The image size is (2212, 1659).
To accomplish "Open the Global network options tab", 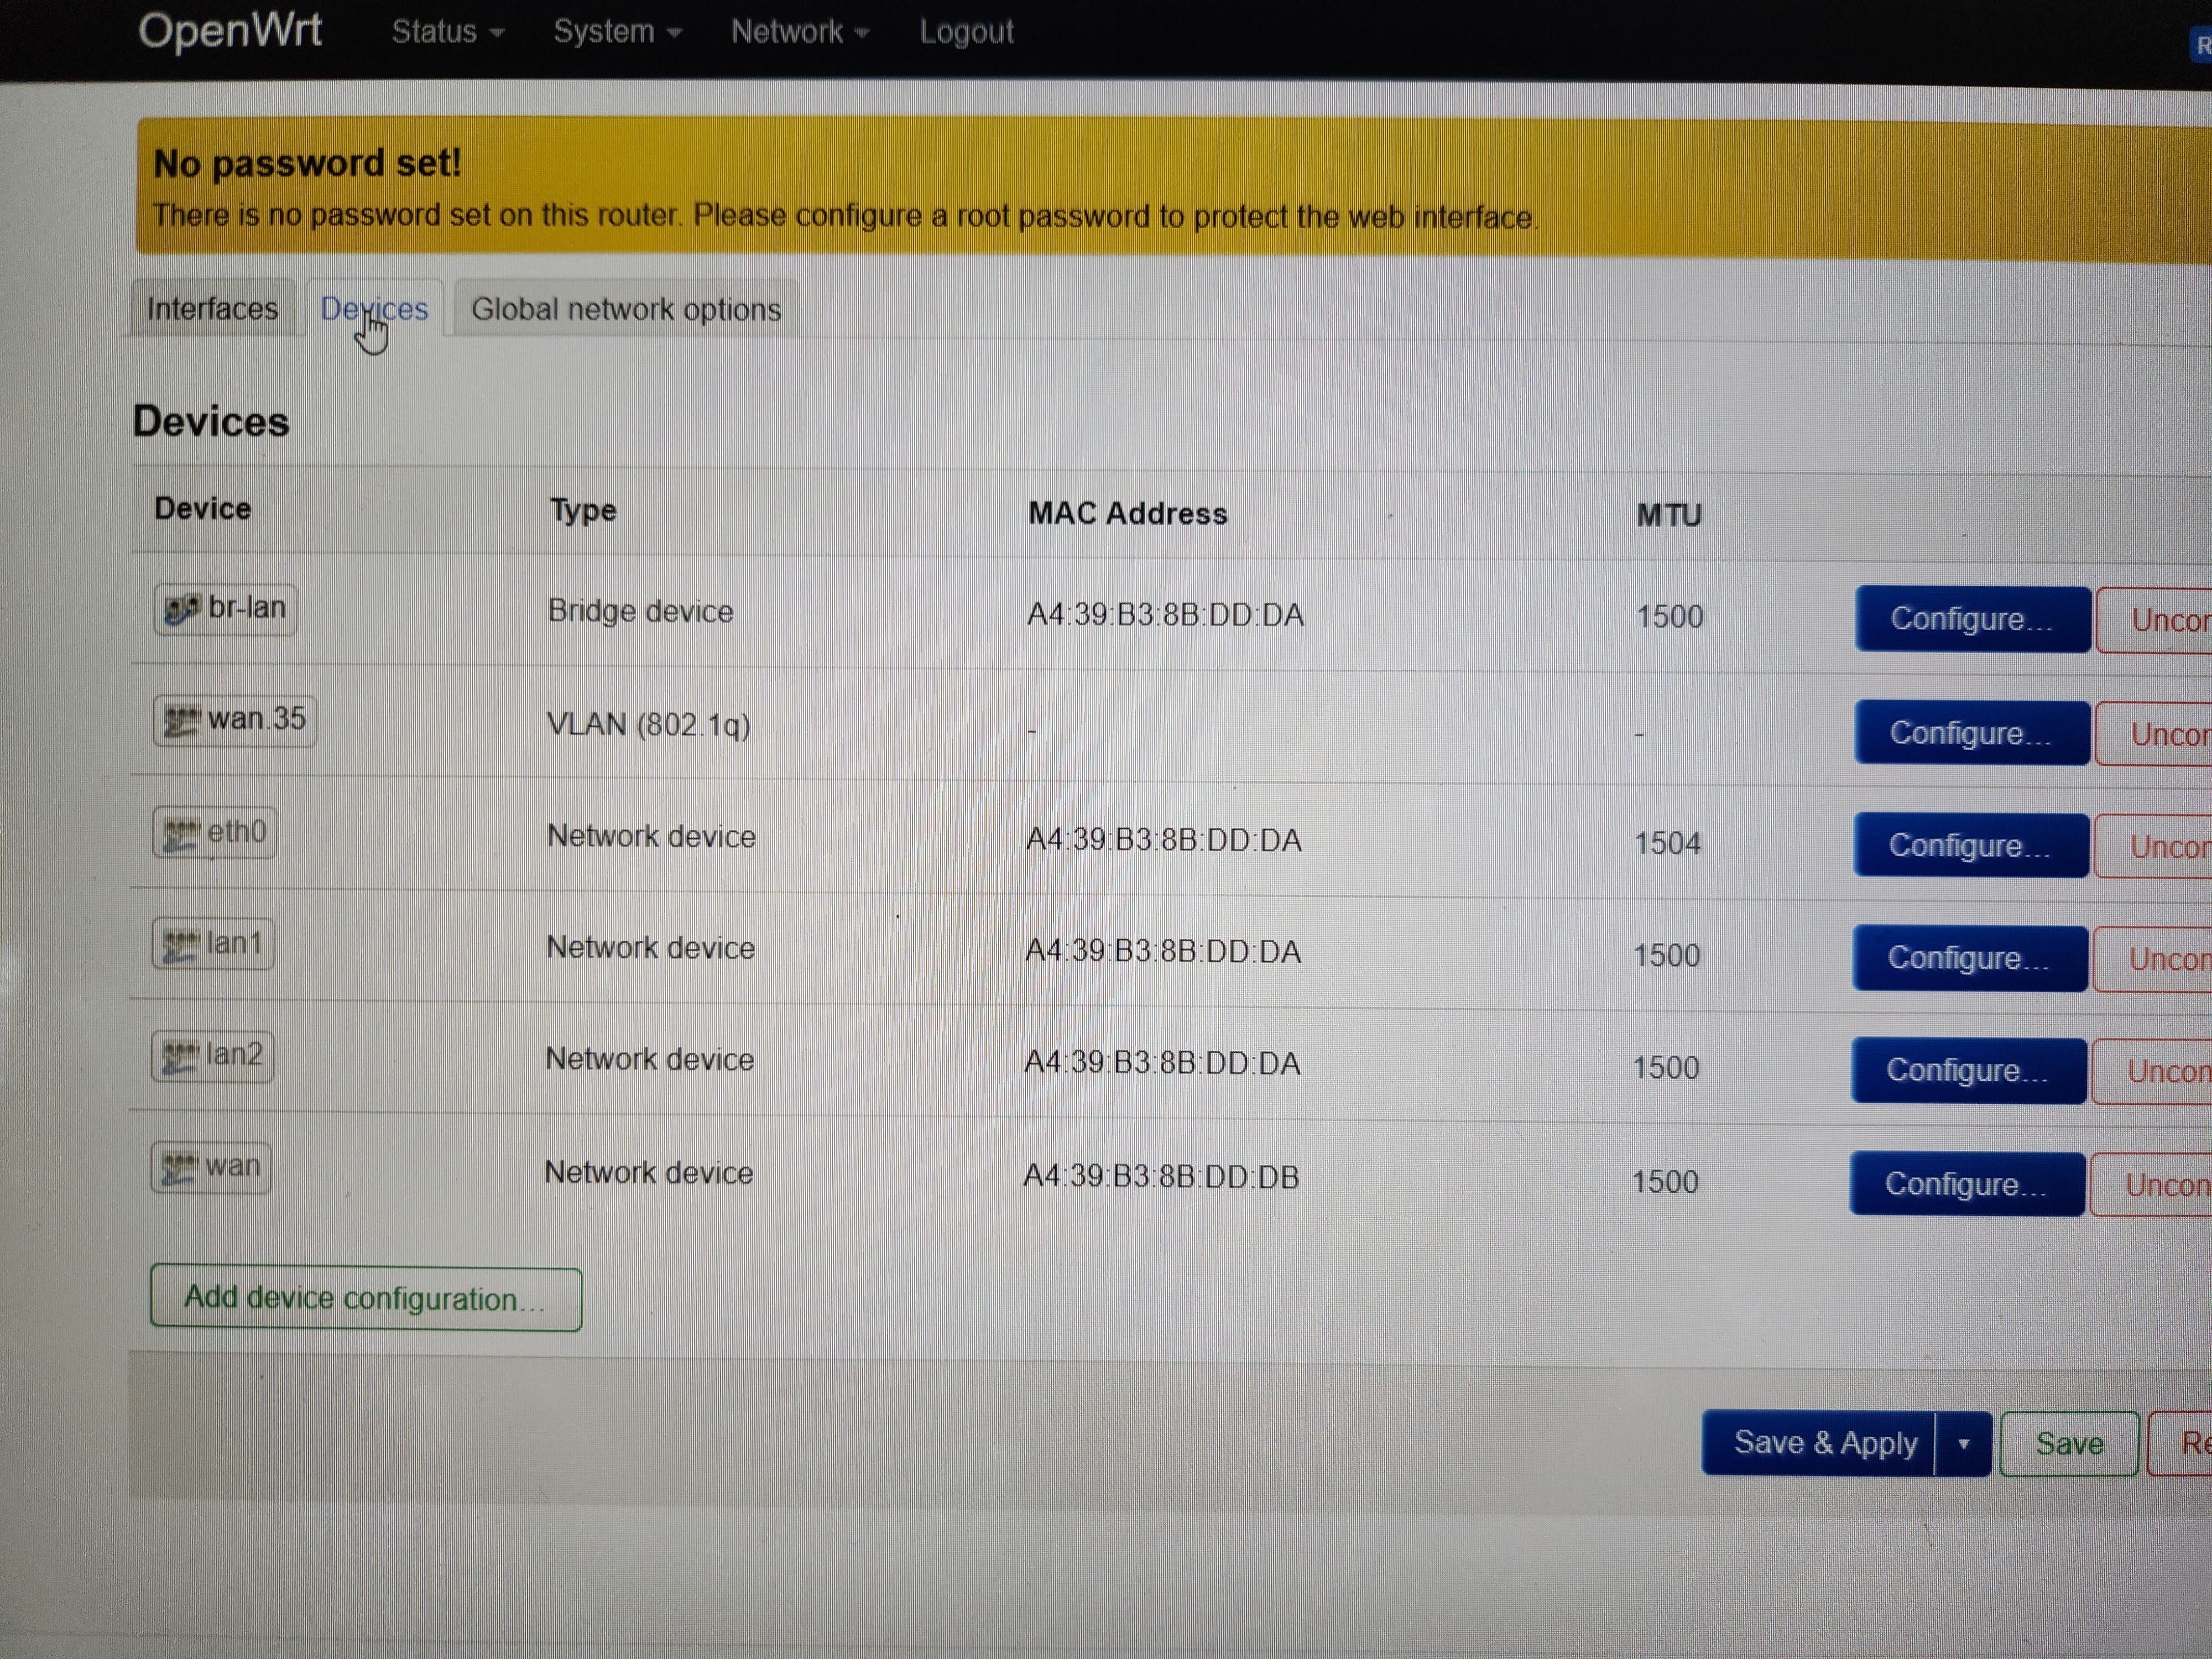I will pos(626,310).
